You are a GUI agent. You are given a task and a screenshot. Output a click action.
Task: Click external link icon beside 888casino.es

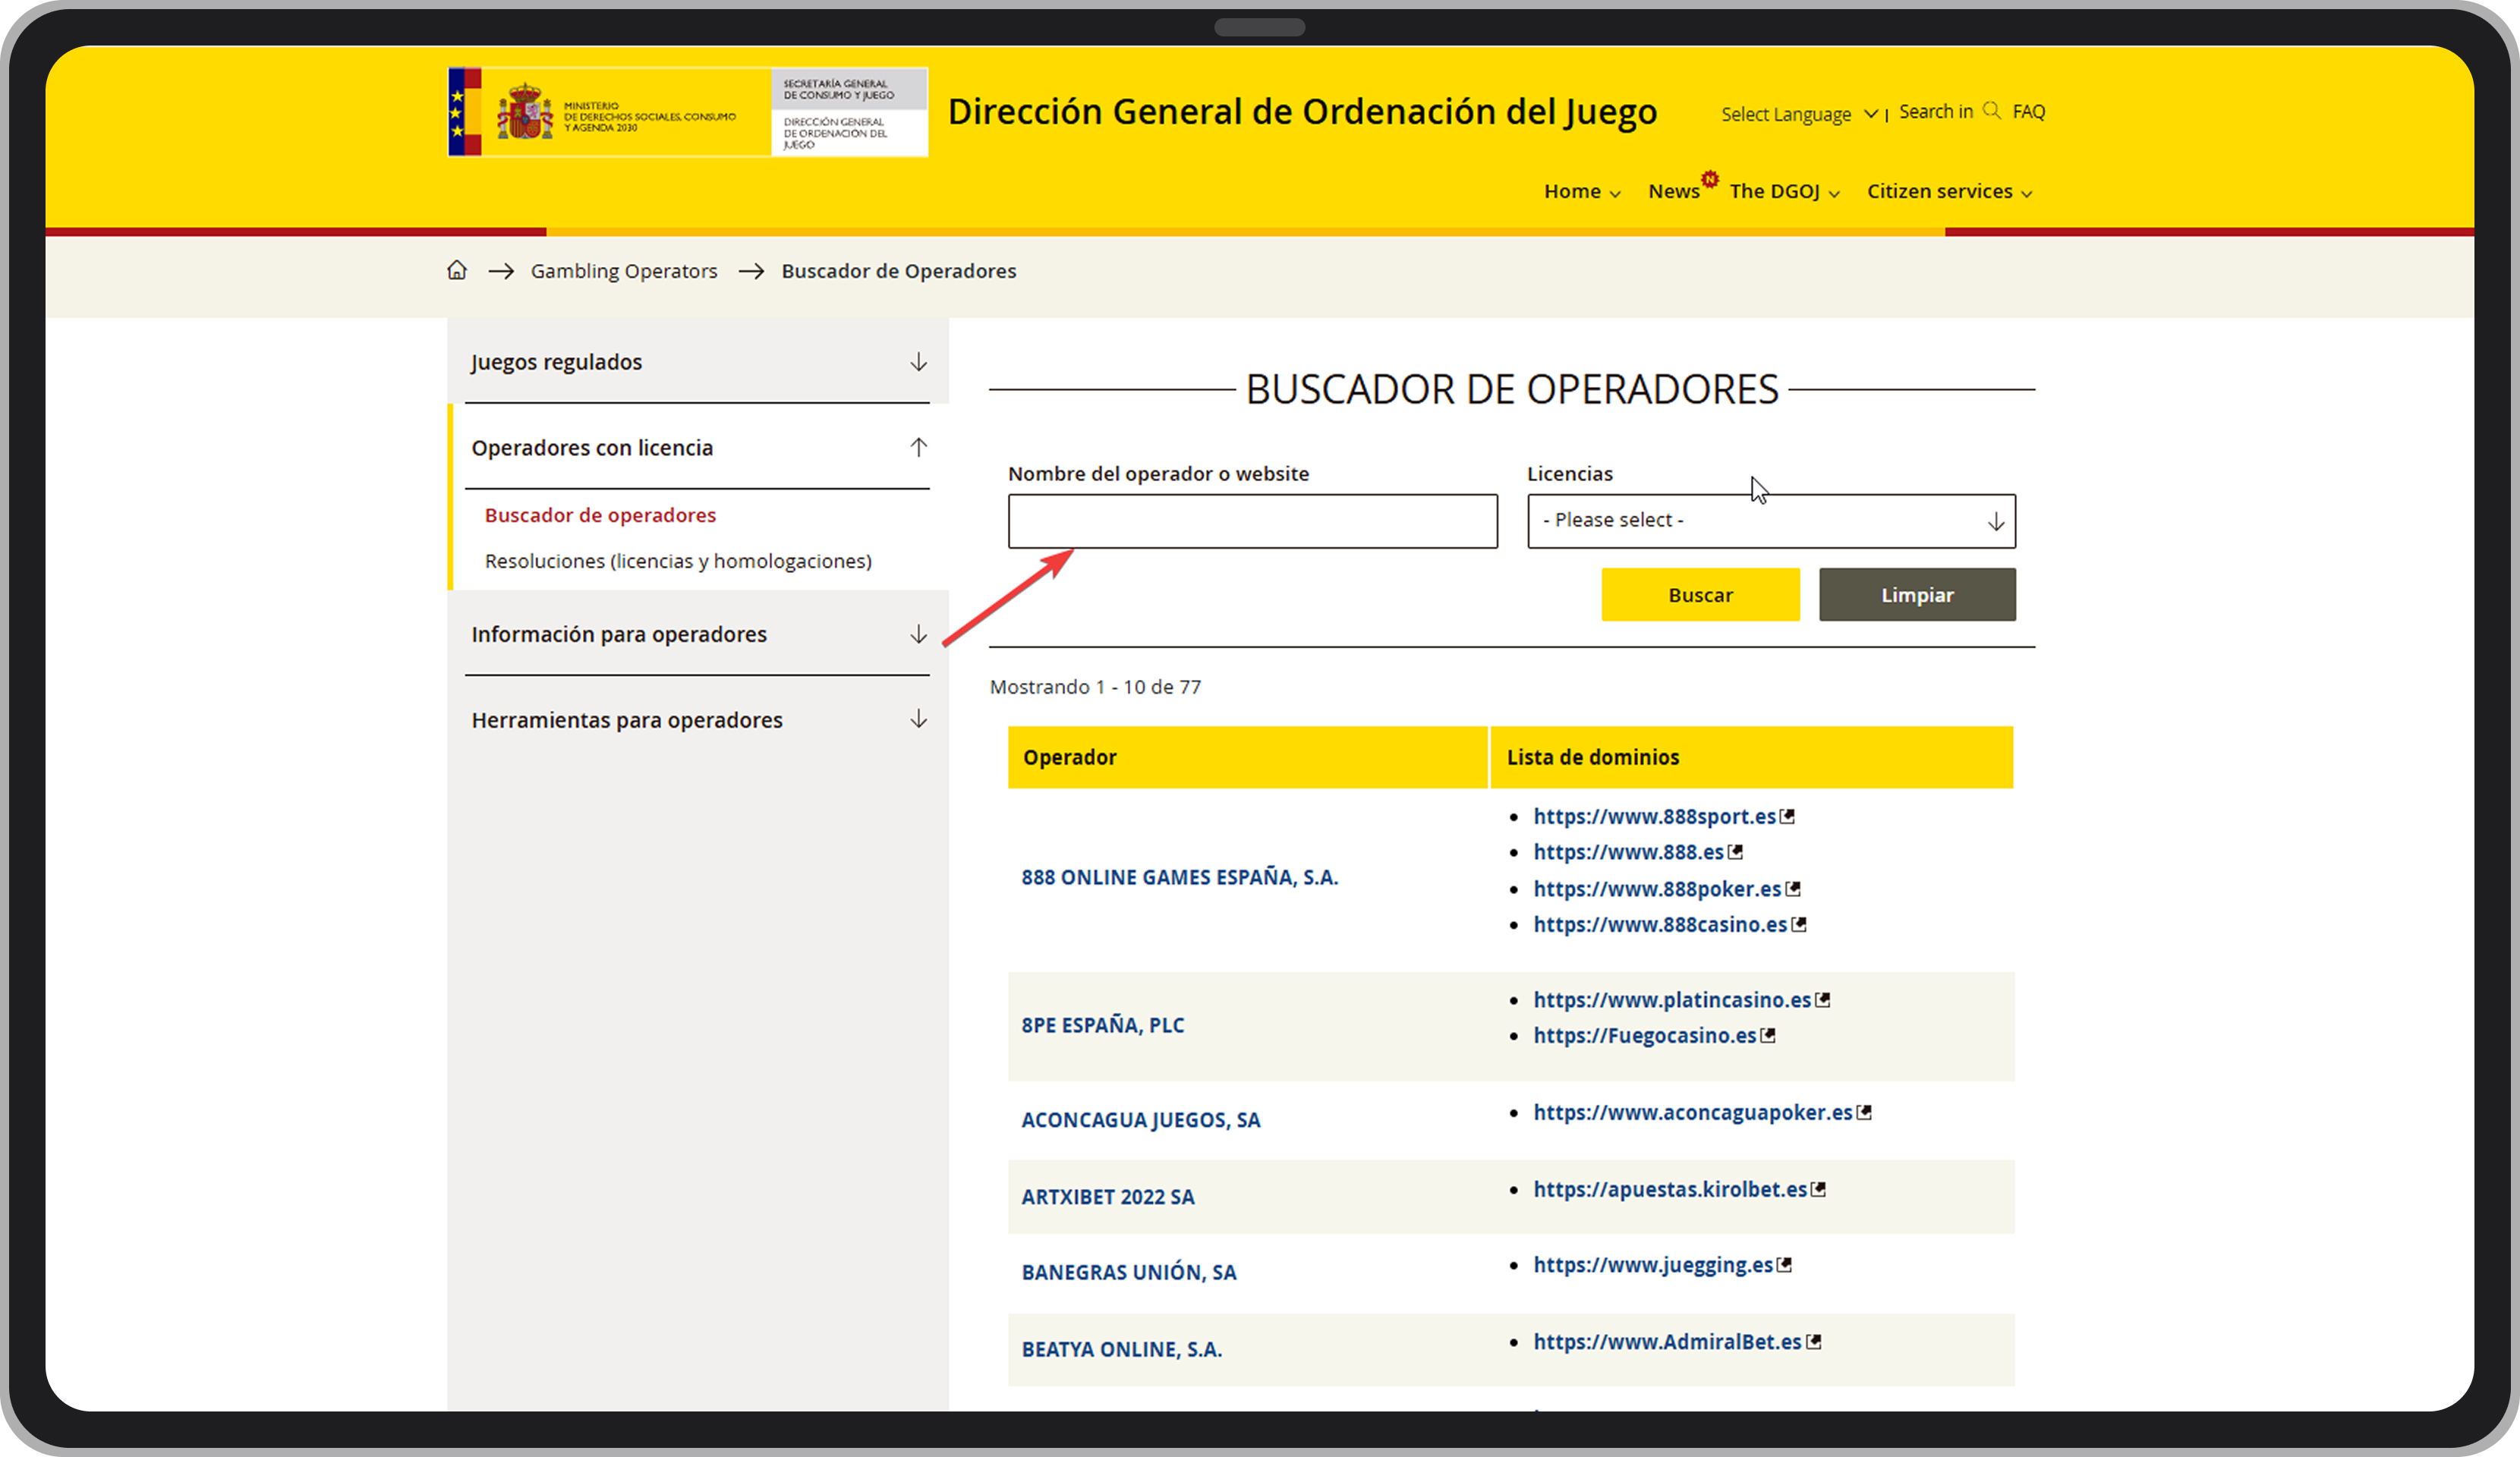(1799, 925)
